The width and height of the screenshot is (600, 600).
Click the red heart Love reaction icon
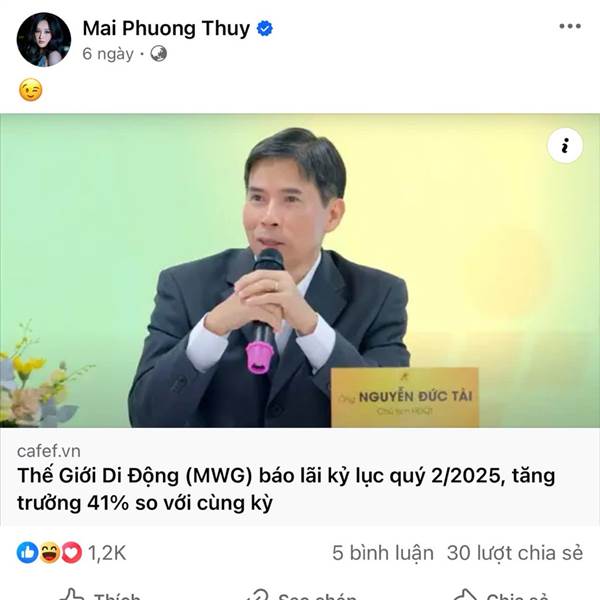(x=72, y=553)
